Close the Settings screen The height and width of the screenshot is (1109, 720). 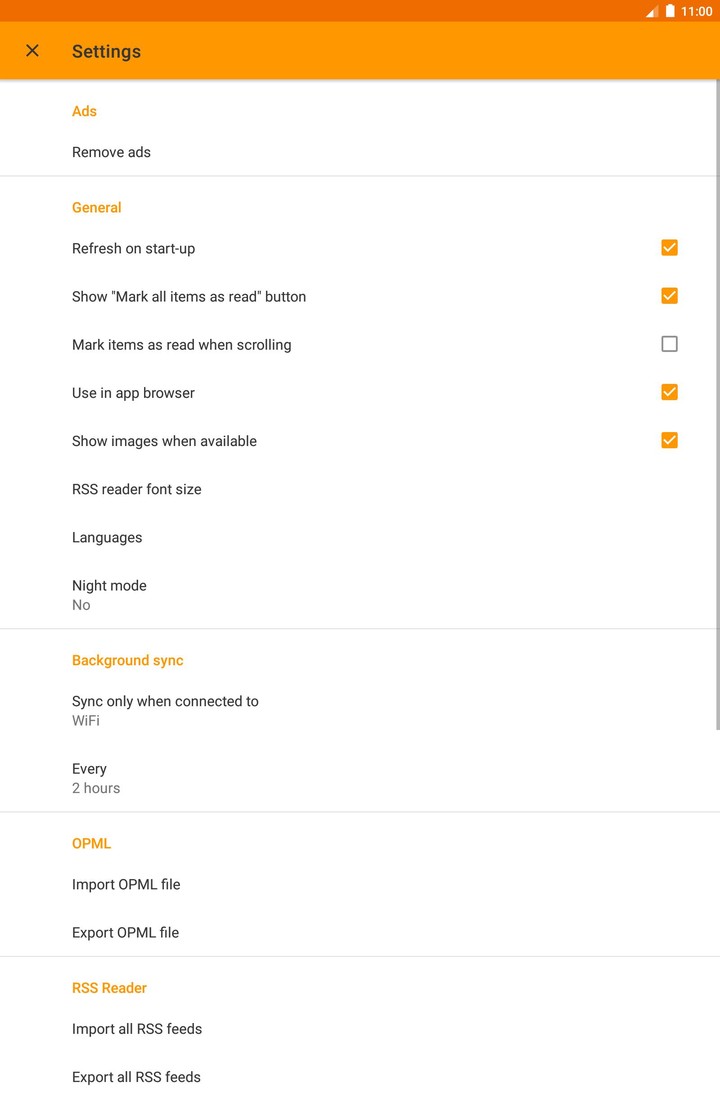[32, 50]
